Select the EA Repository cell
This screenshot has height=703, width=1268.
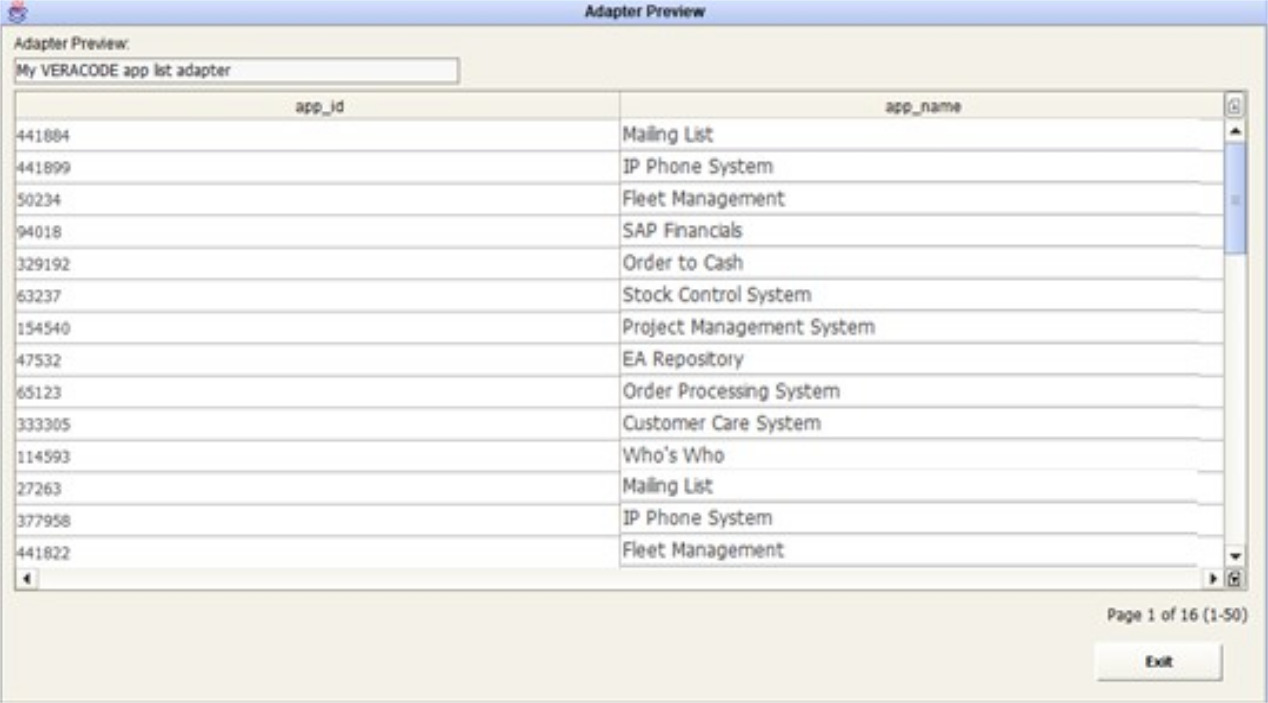click(922, 359)
